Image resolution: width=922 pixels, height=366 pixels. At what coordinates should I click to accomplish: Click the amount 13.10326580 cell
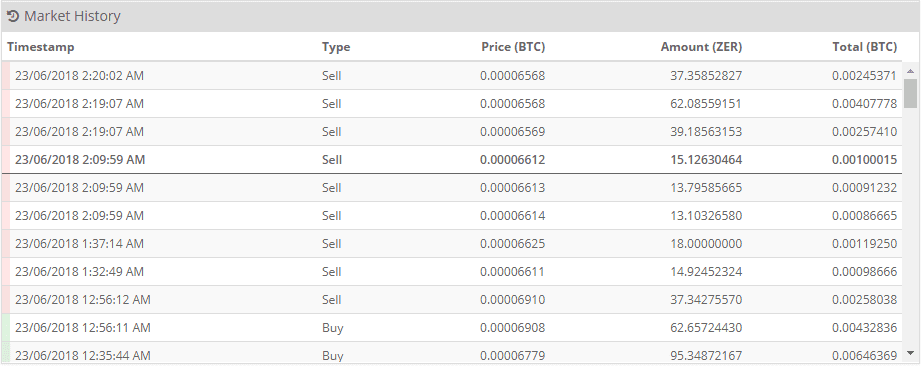point(706,216)
